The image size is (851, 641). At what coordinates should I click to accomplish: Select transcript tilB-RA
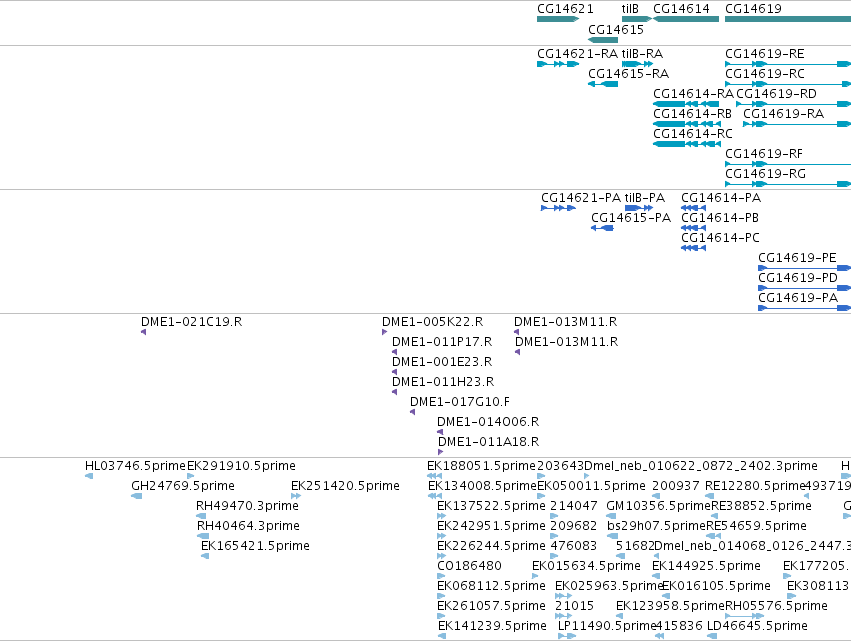637,64
